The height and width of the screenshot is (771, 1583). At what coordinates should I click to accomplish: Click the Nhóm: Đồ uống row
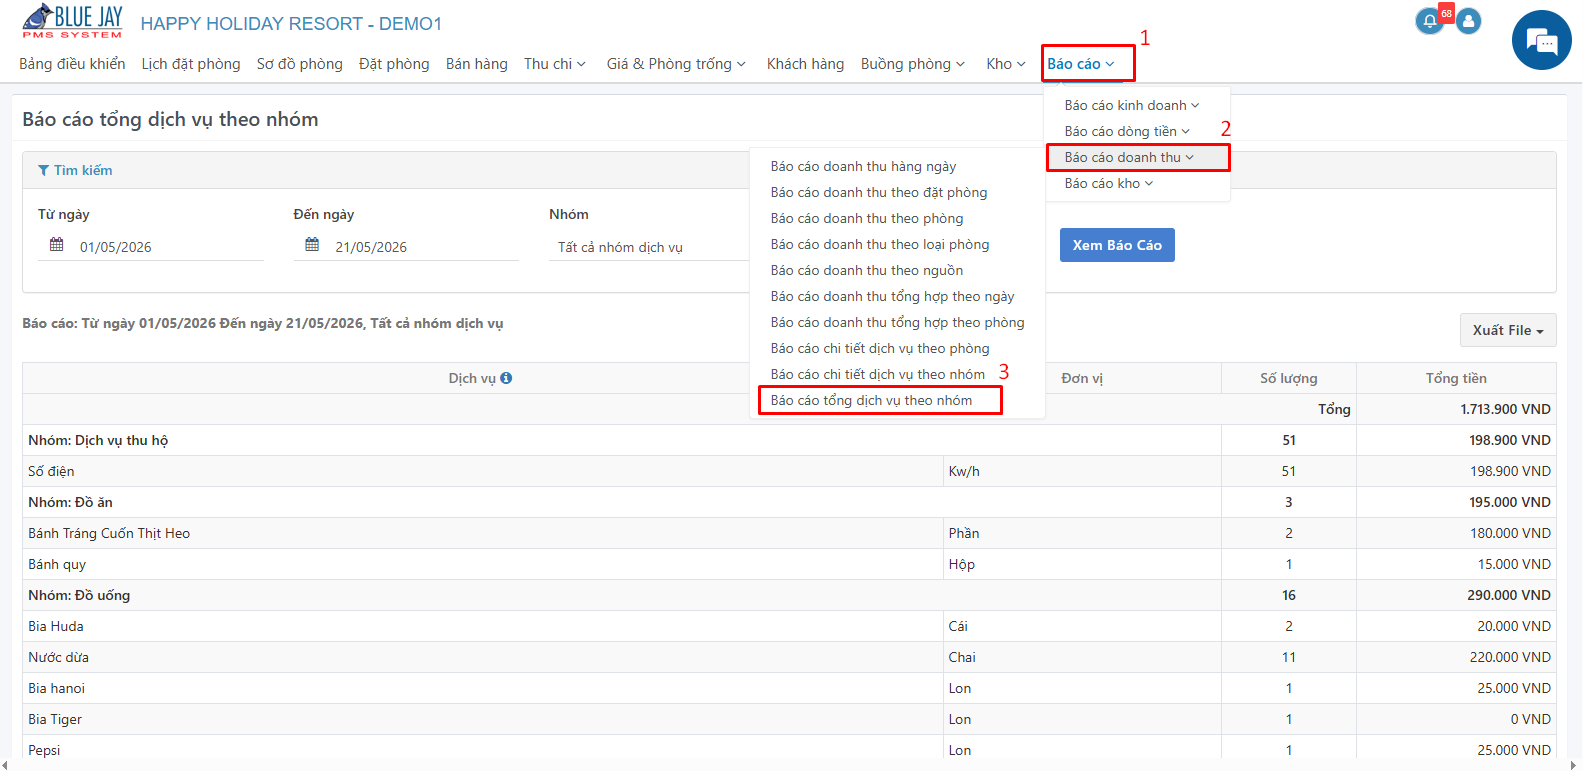point(789,595)
